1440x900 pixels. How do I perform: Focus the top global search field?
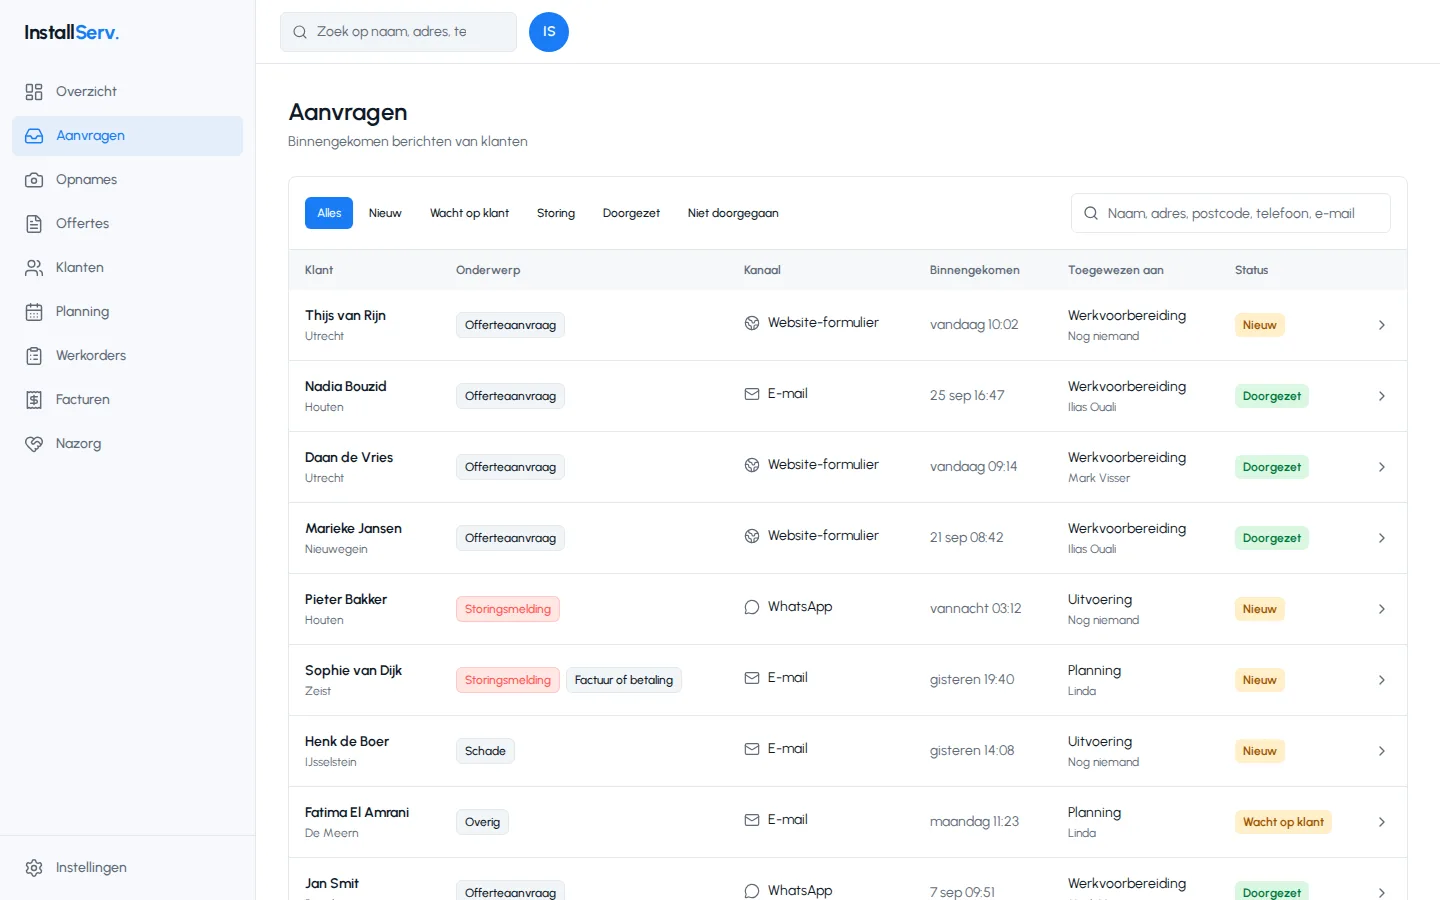[398, 32]
